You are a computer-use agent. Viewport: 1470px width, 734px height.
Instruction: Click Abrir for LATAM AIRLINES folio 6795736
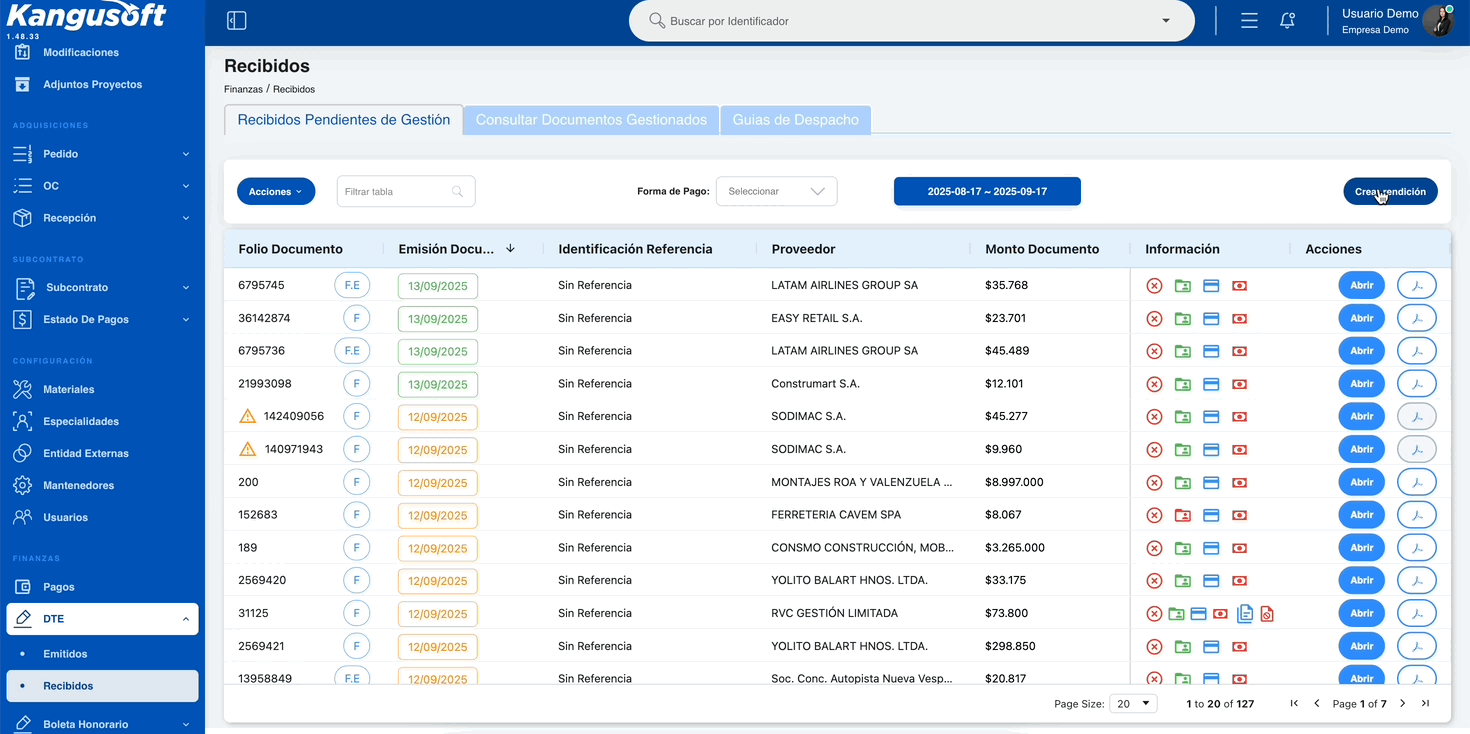point(1361,351)
